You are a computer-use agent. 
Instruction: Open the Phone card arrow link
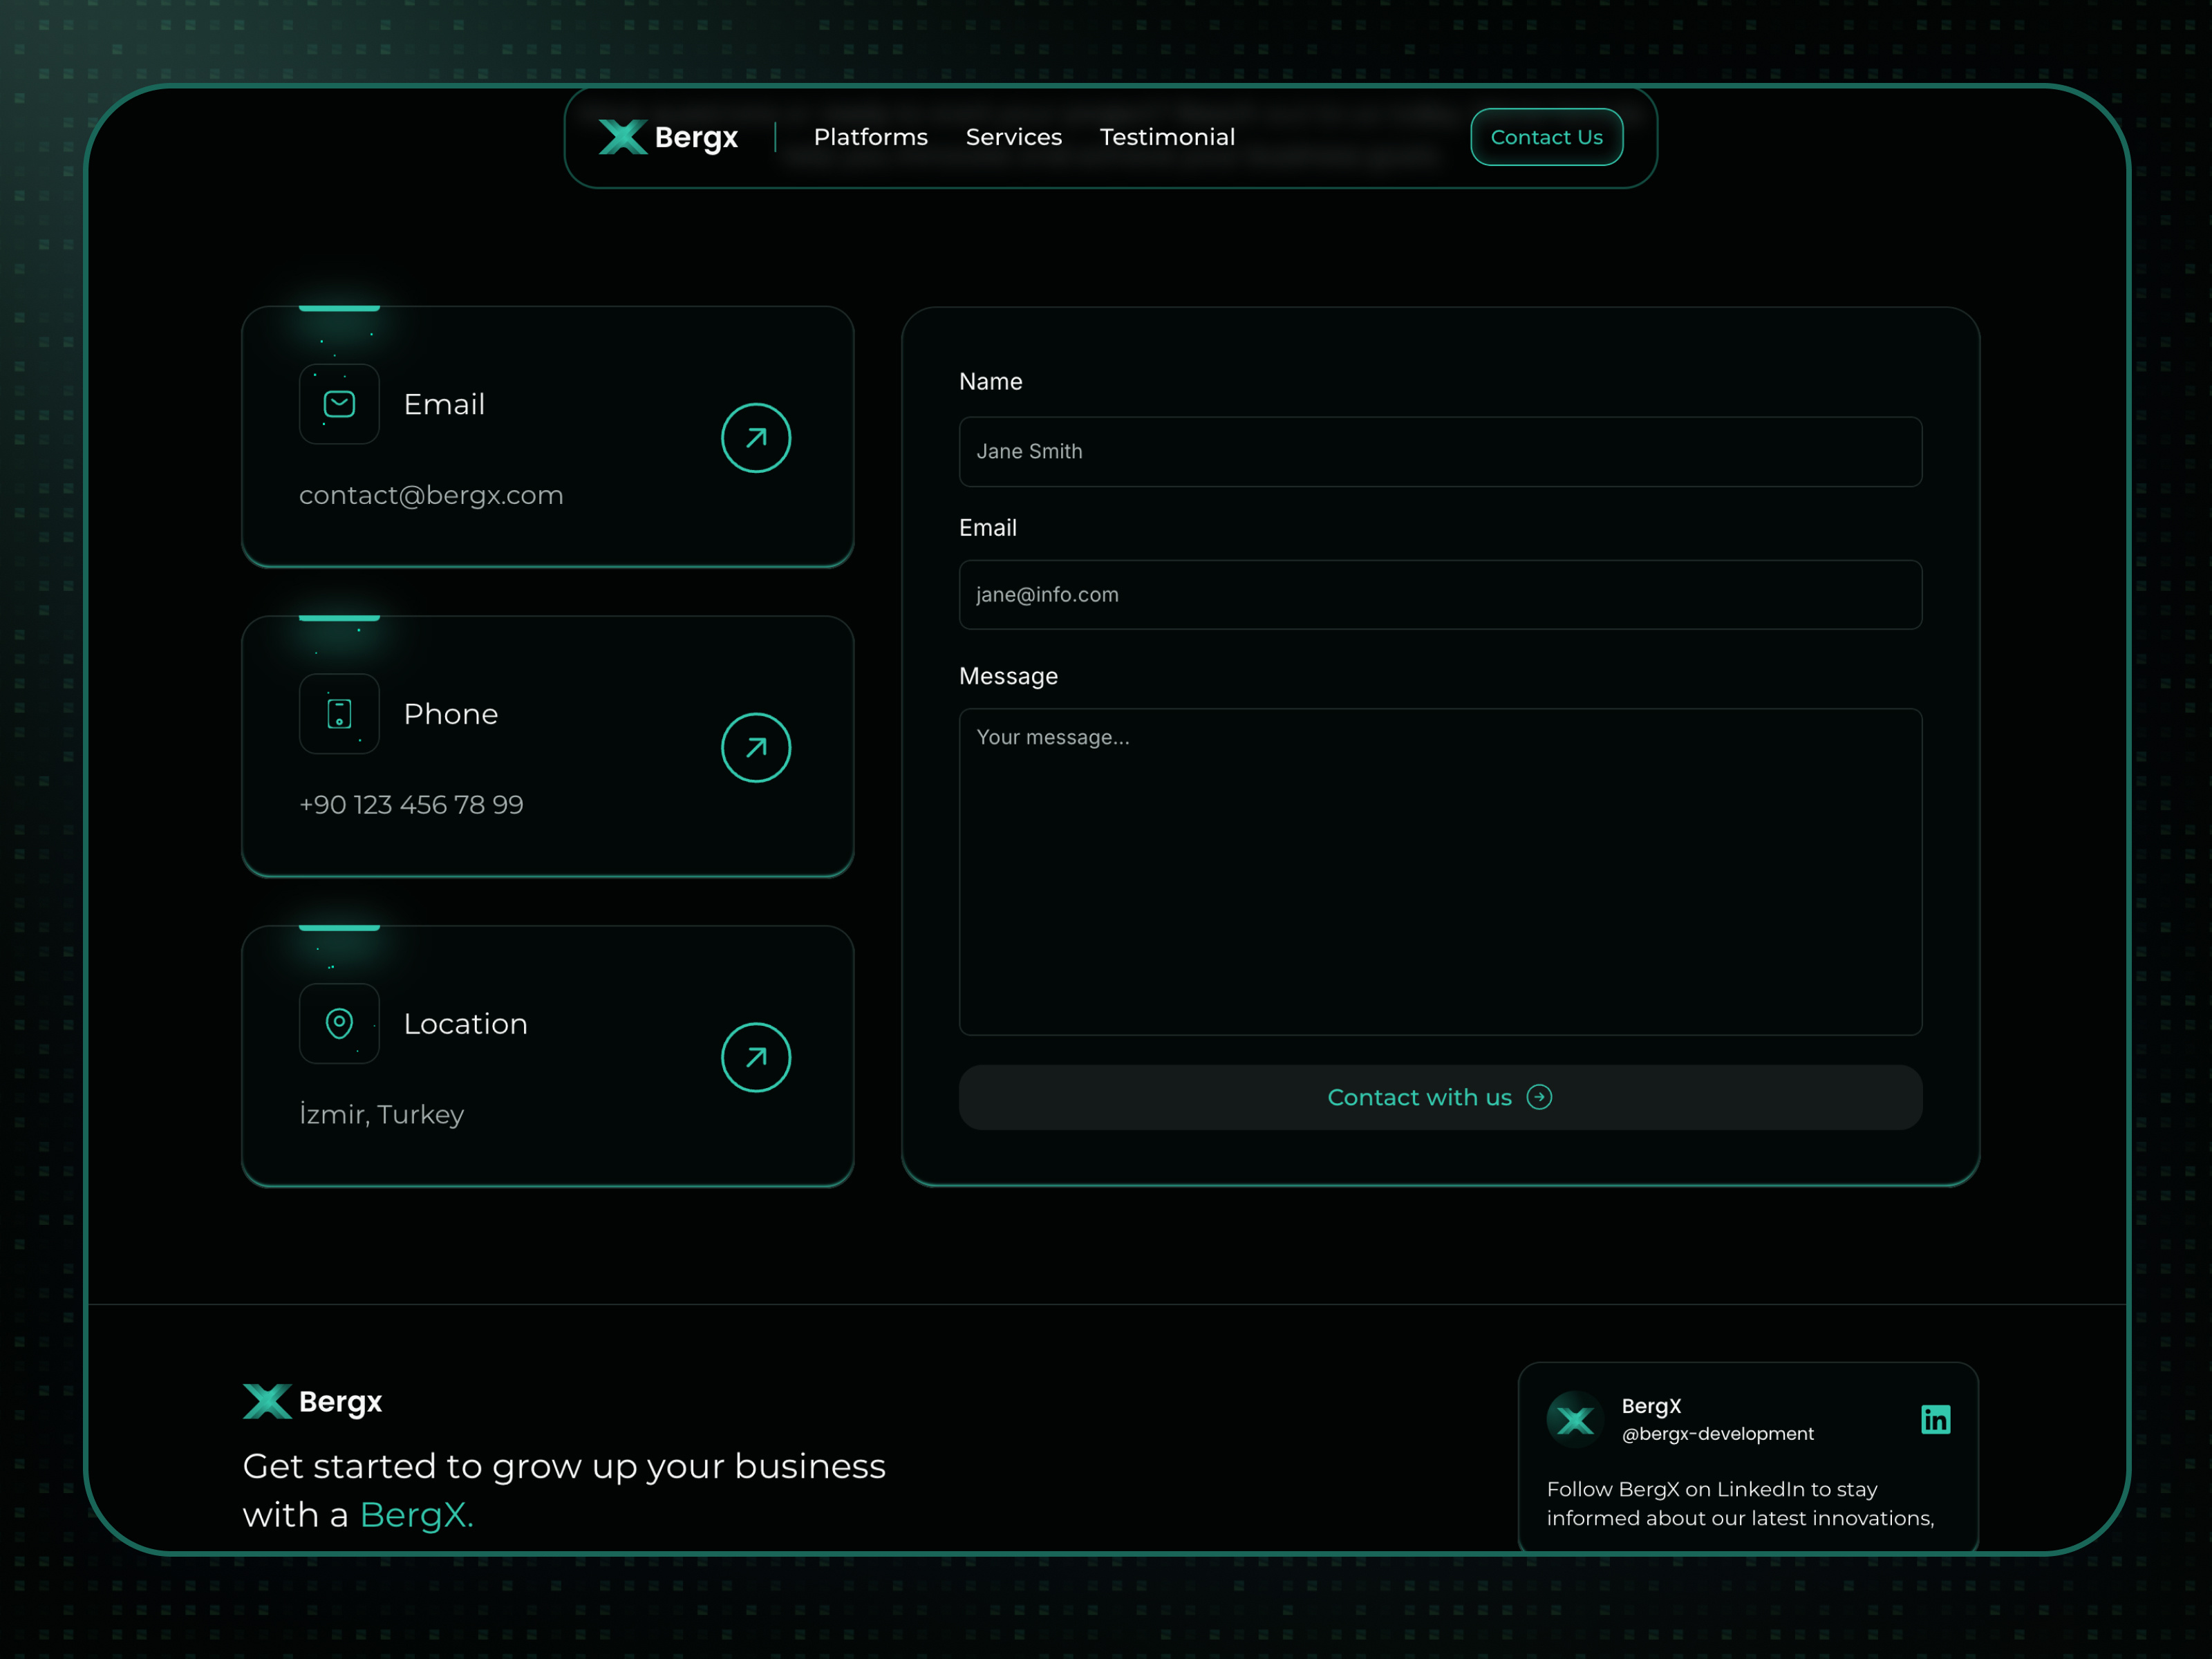(756, 747)
